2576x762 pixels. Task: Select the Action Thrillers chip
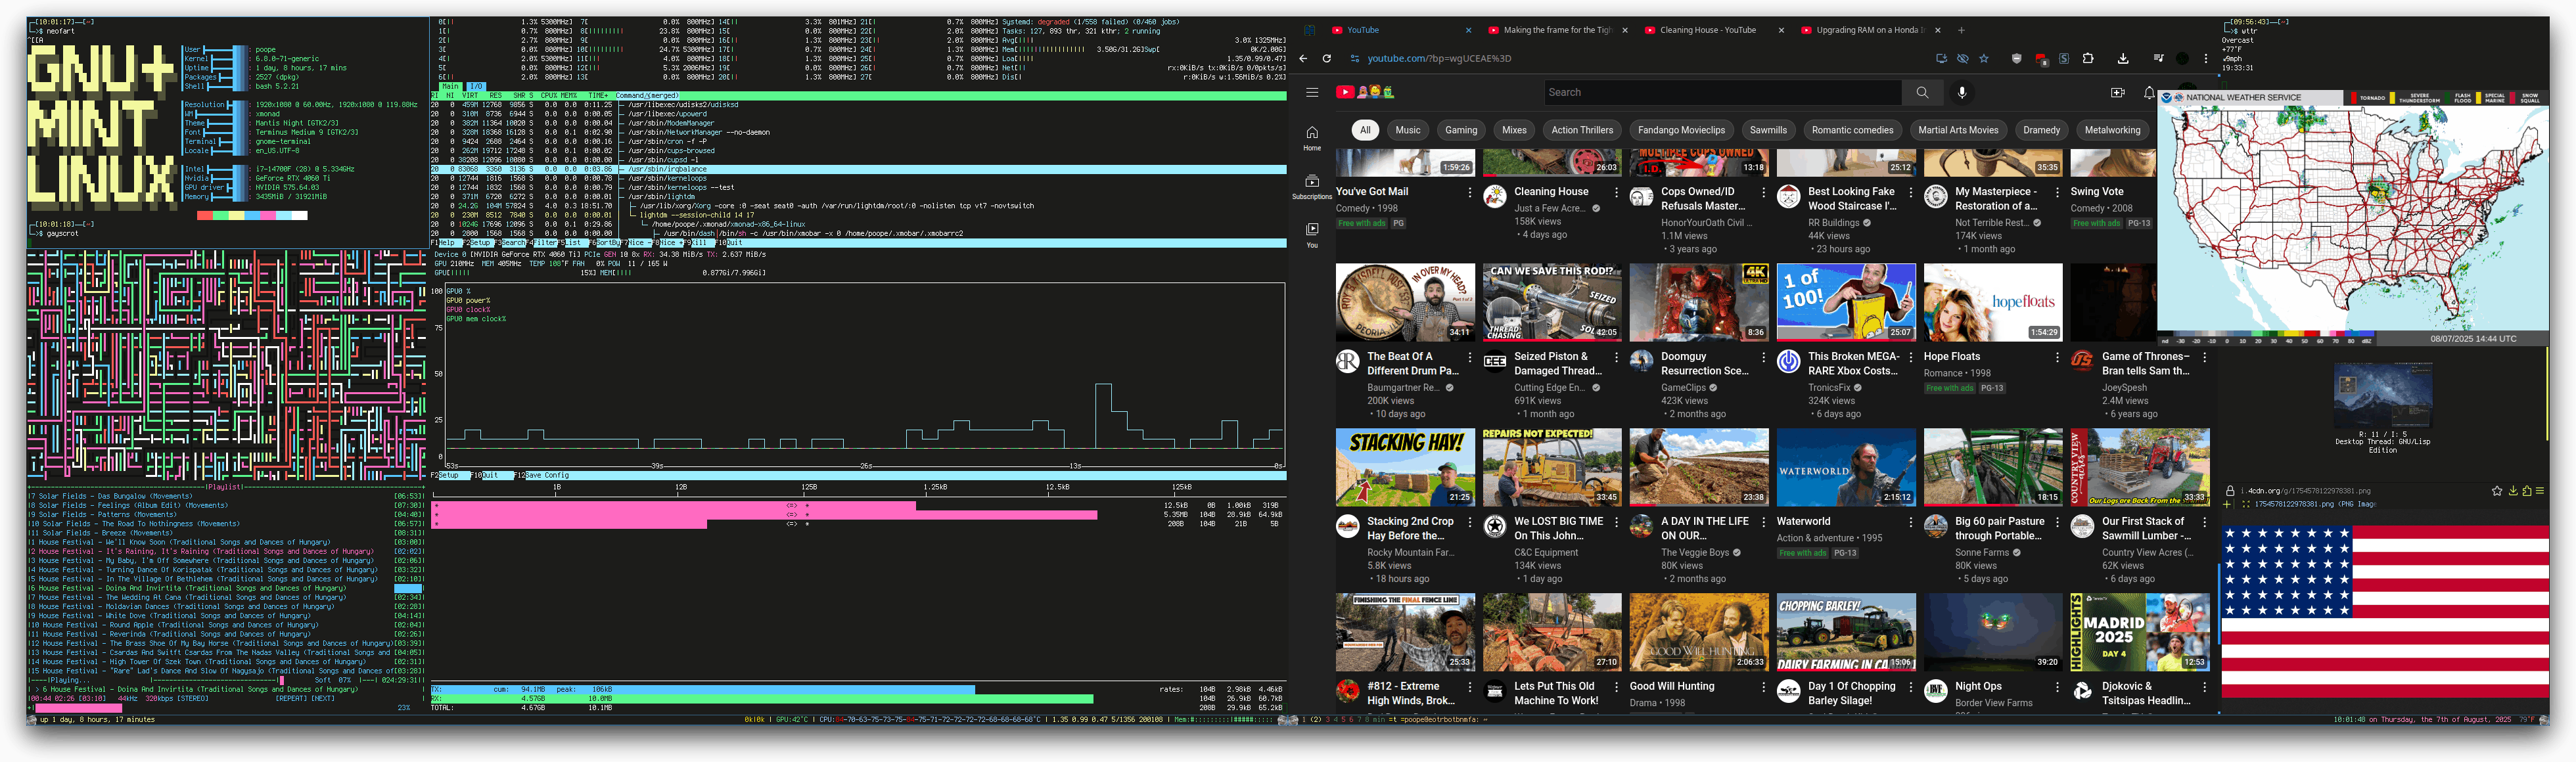pyautogui.click(x=1582, y=130)
